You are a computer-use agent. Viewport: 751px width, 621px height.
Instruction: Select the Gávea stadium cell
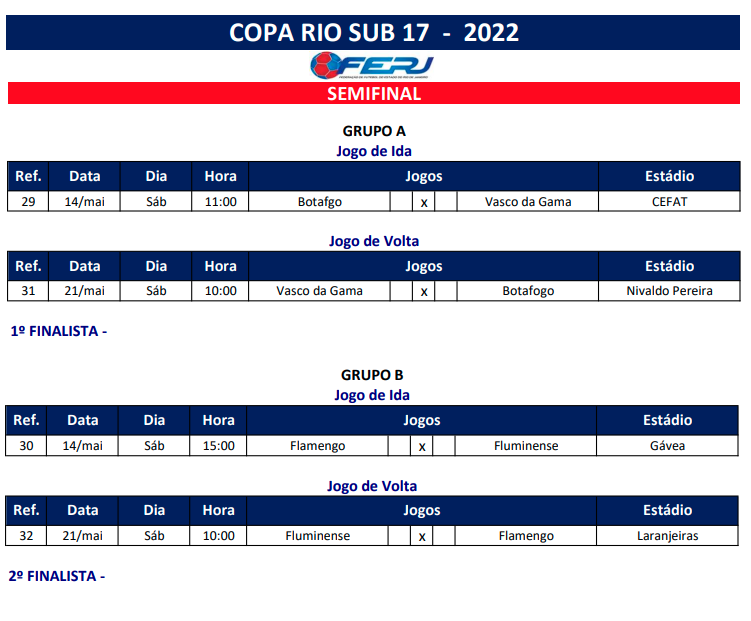tap(667, 446)
